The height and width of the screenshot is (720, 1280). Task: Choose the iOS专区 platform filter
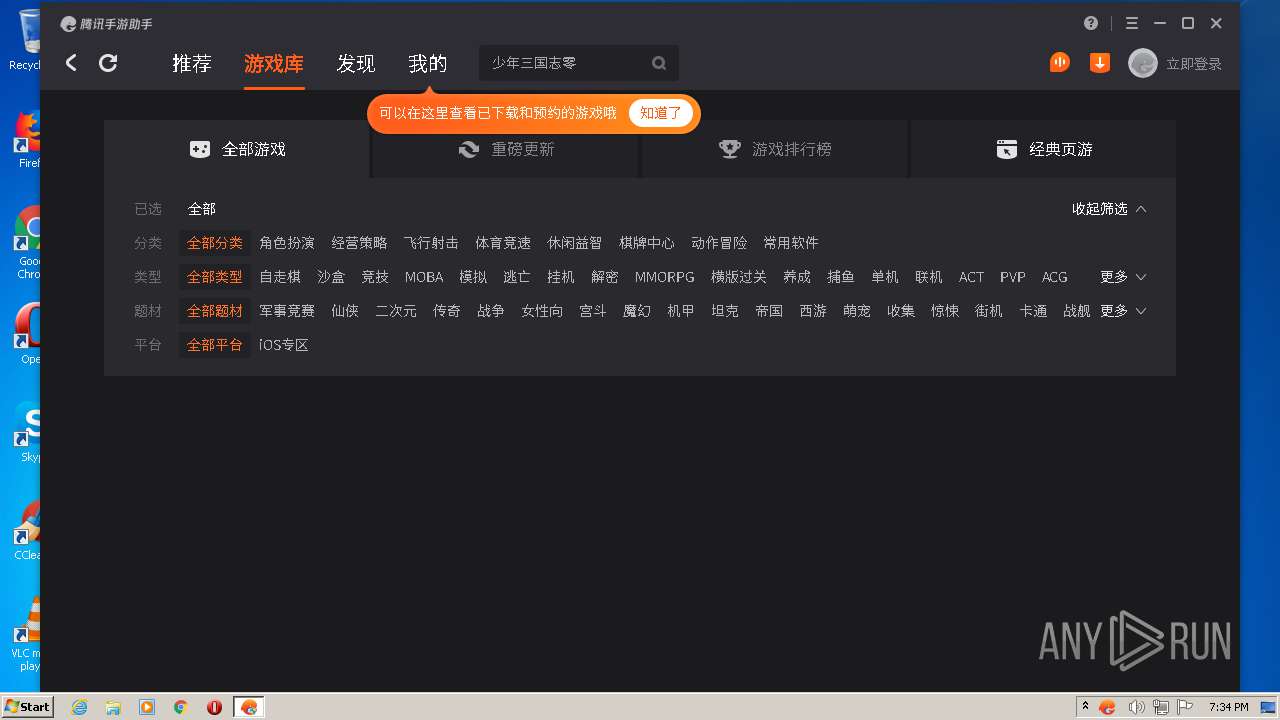click(x=284, y=345)
